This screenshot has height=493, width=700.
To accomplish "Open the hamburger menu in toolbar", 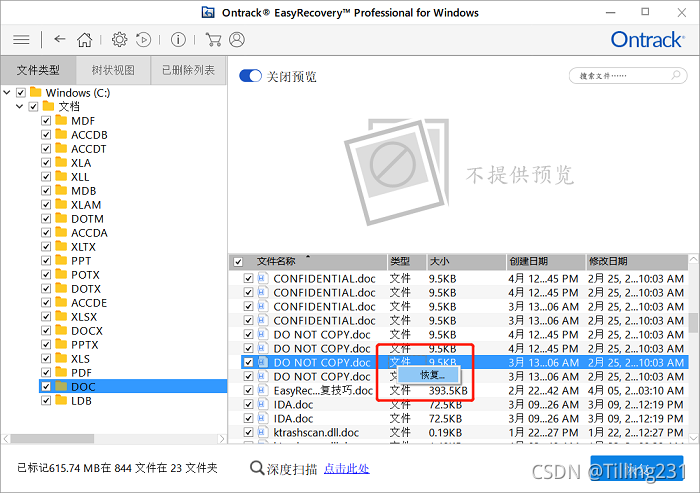I will coord(21,40).
